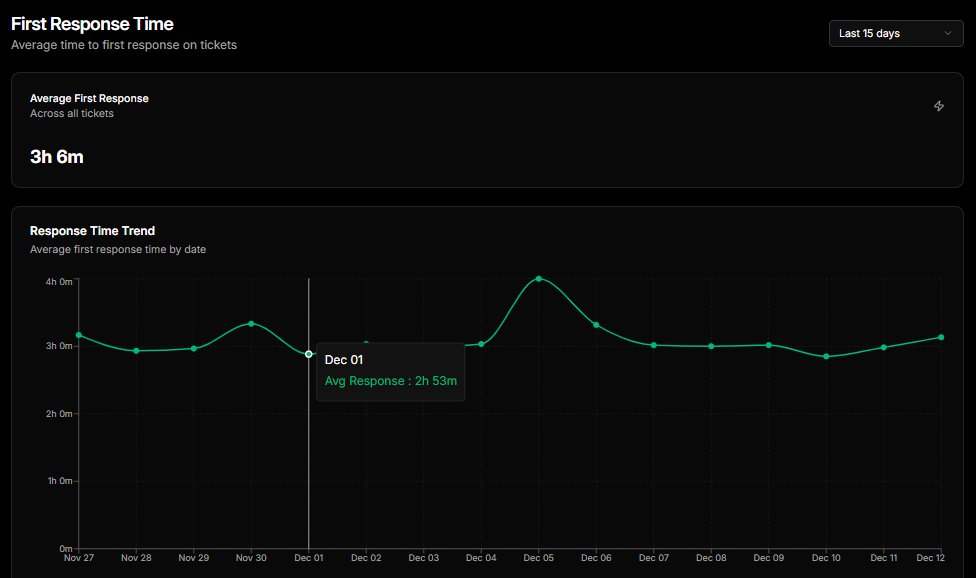Select the Dec 04 data point on chart
976x578 pixels.
click(x=481, y=344)
